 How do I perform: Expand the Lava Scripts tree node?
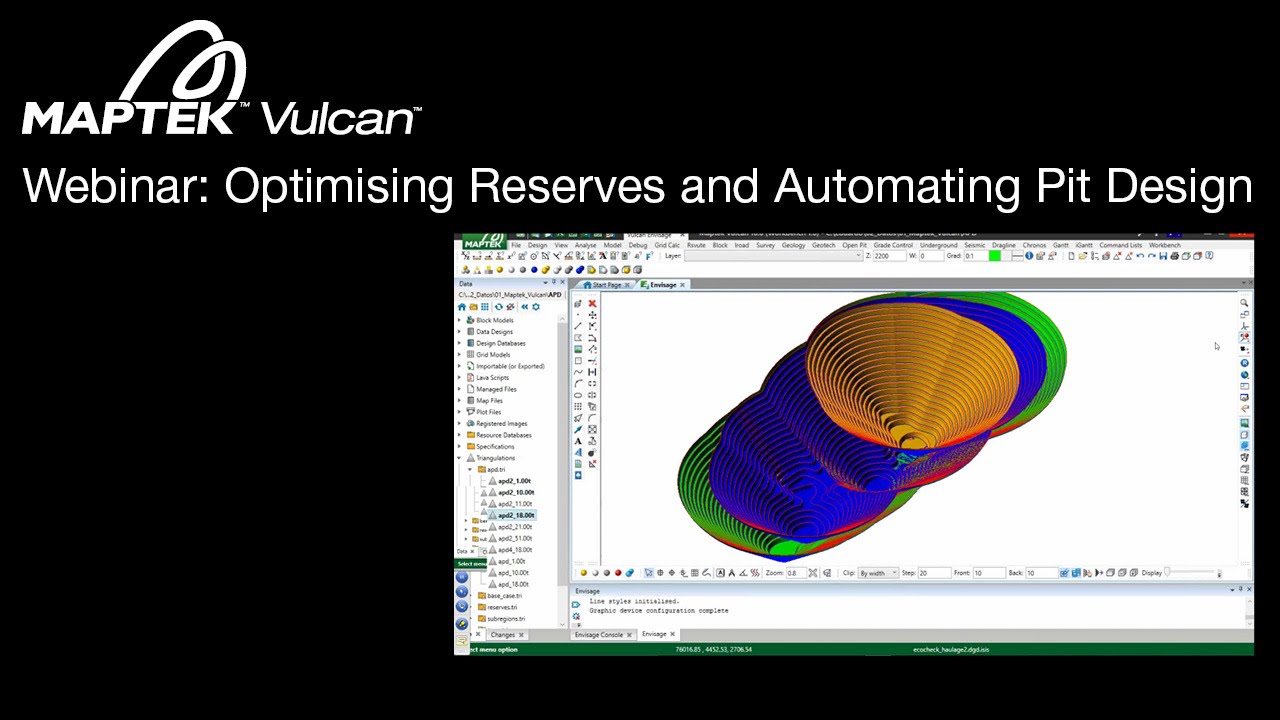pos(460,378)
